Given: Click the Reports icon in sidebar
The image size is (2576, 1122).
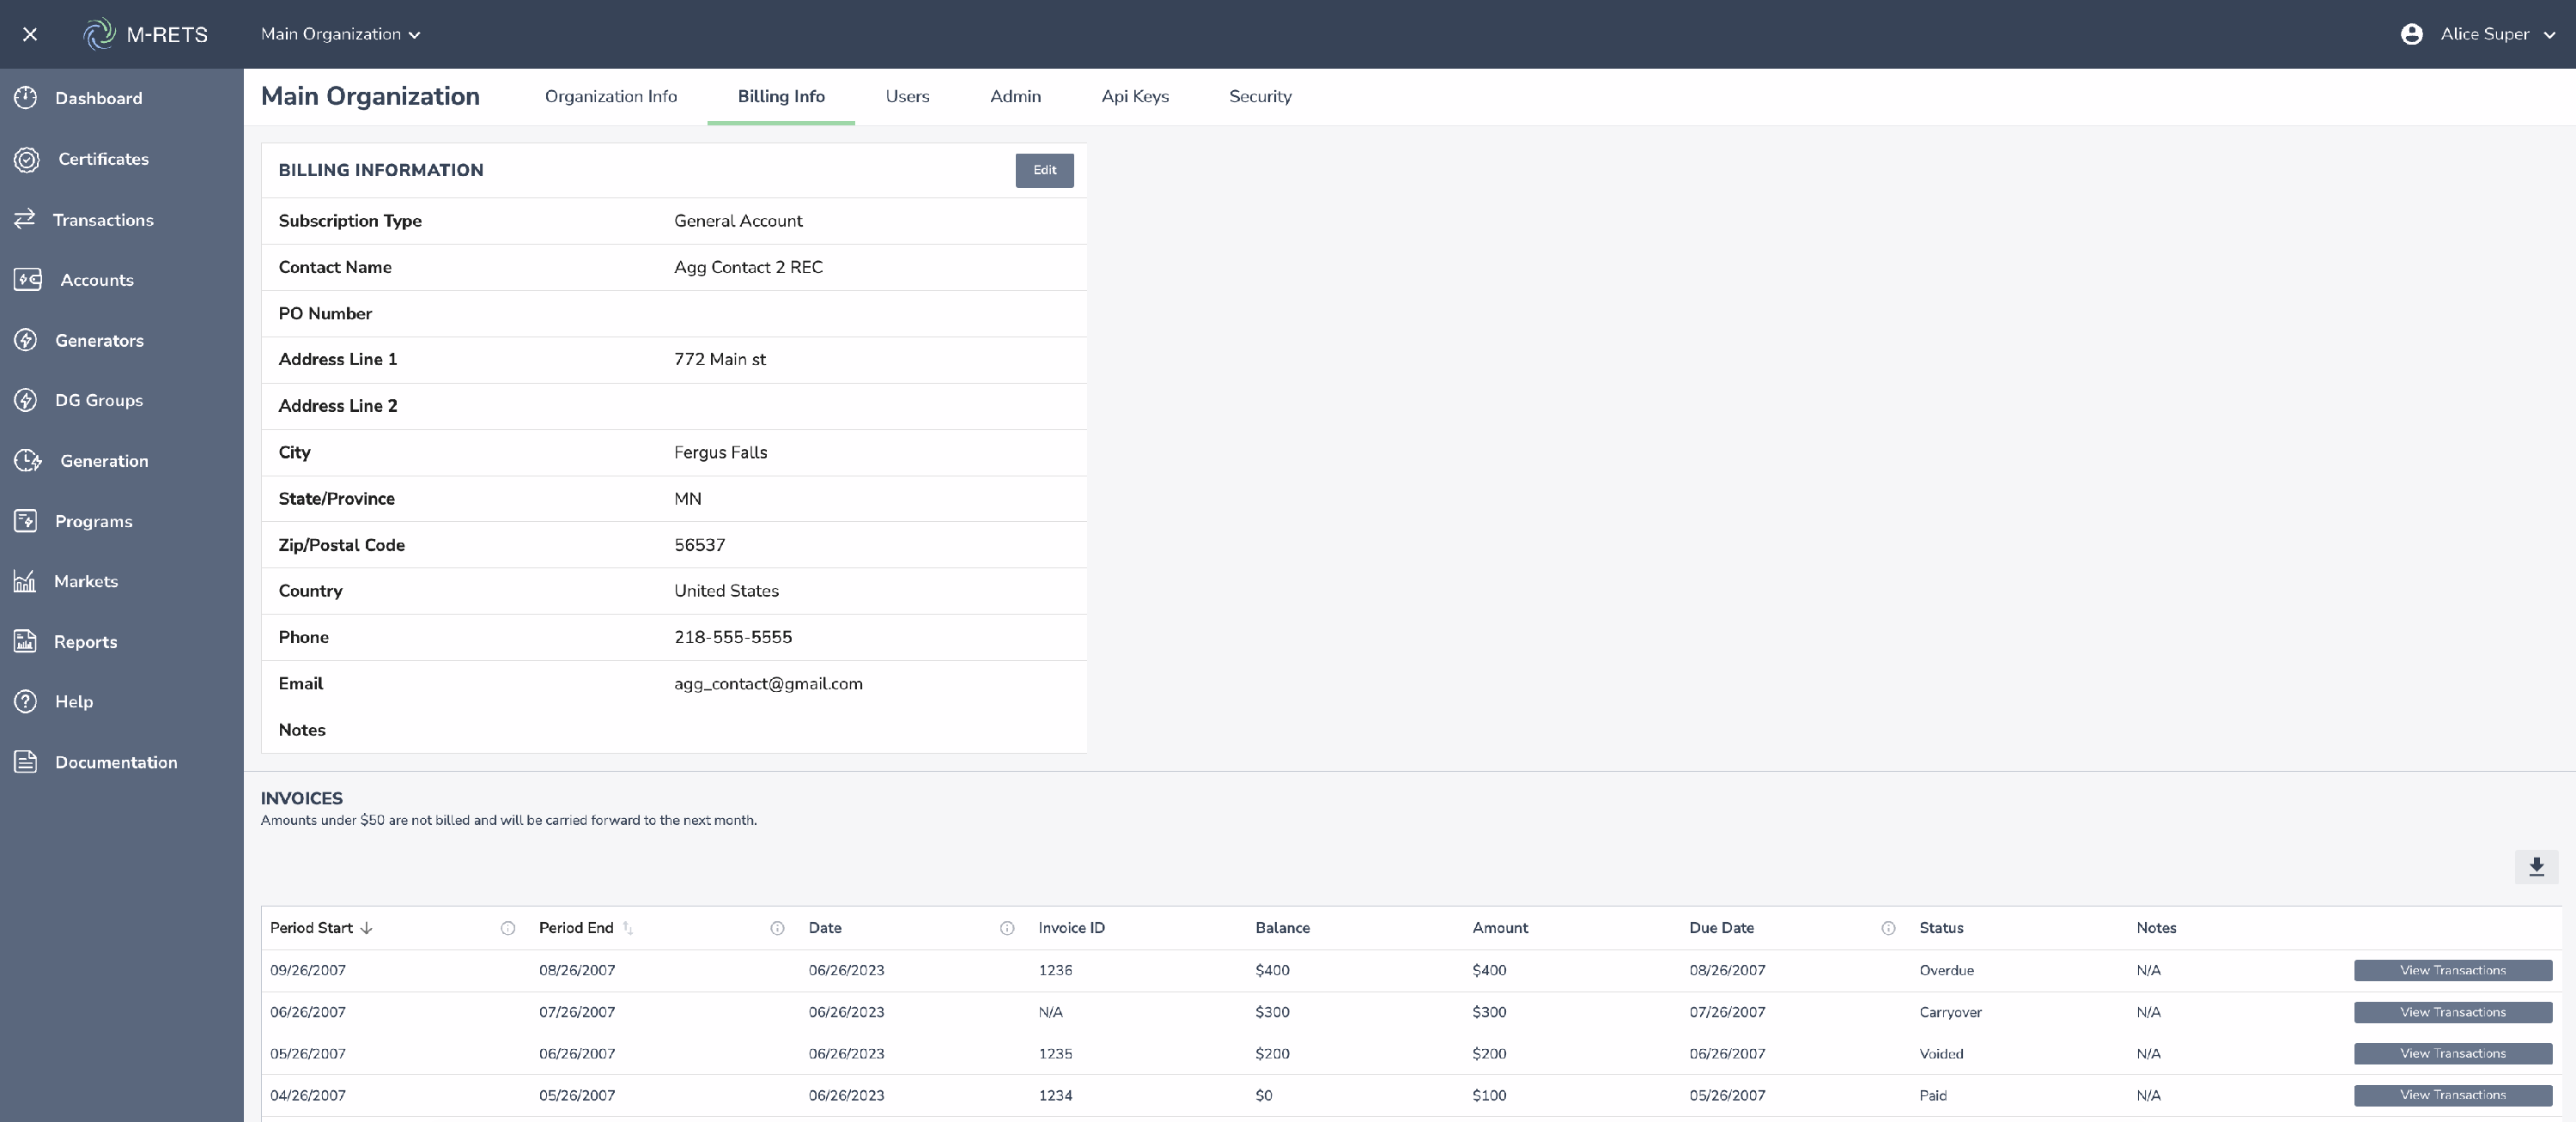Looking at the screenshot, I should pos(25,641).
